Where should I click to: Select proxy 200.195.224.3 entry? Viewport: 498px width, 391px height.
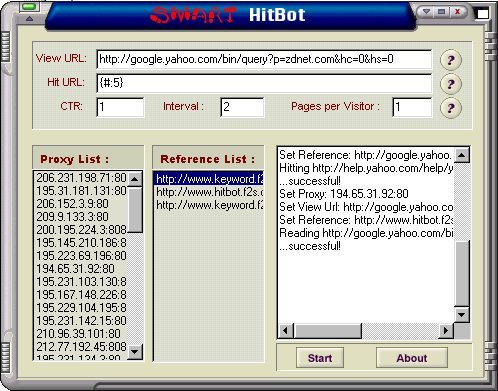[x=81, y=230]
